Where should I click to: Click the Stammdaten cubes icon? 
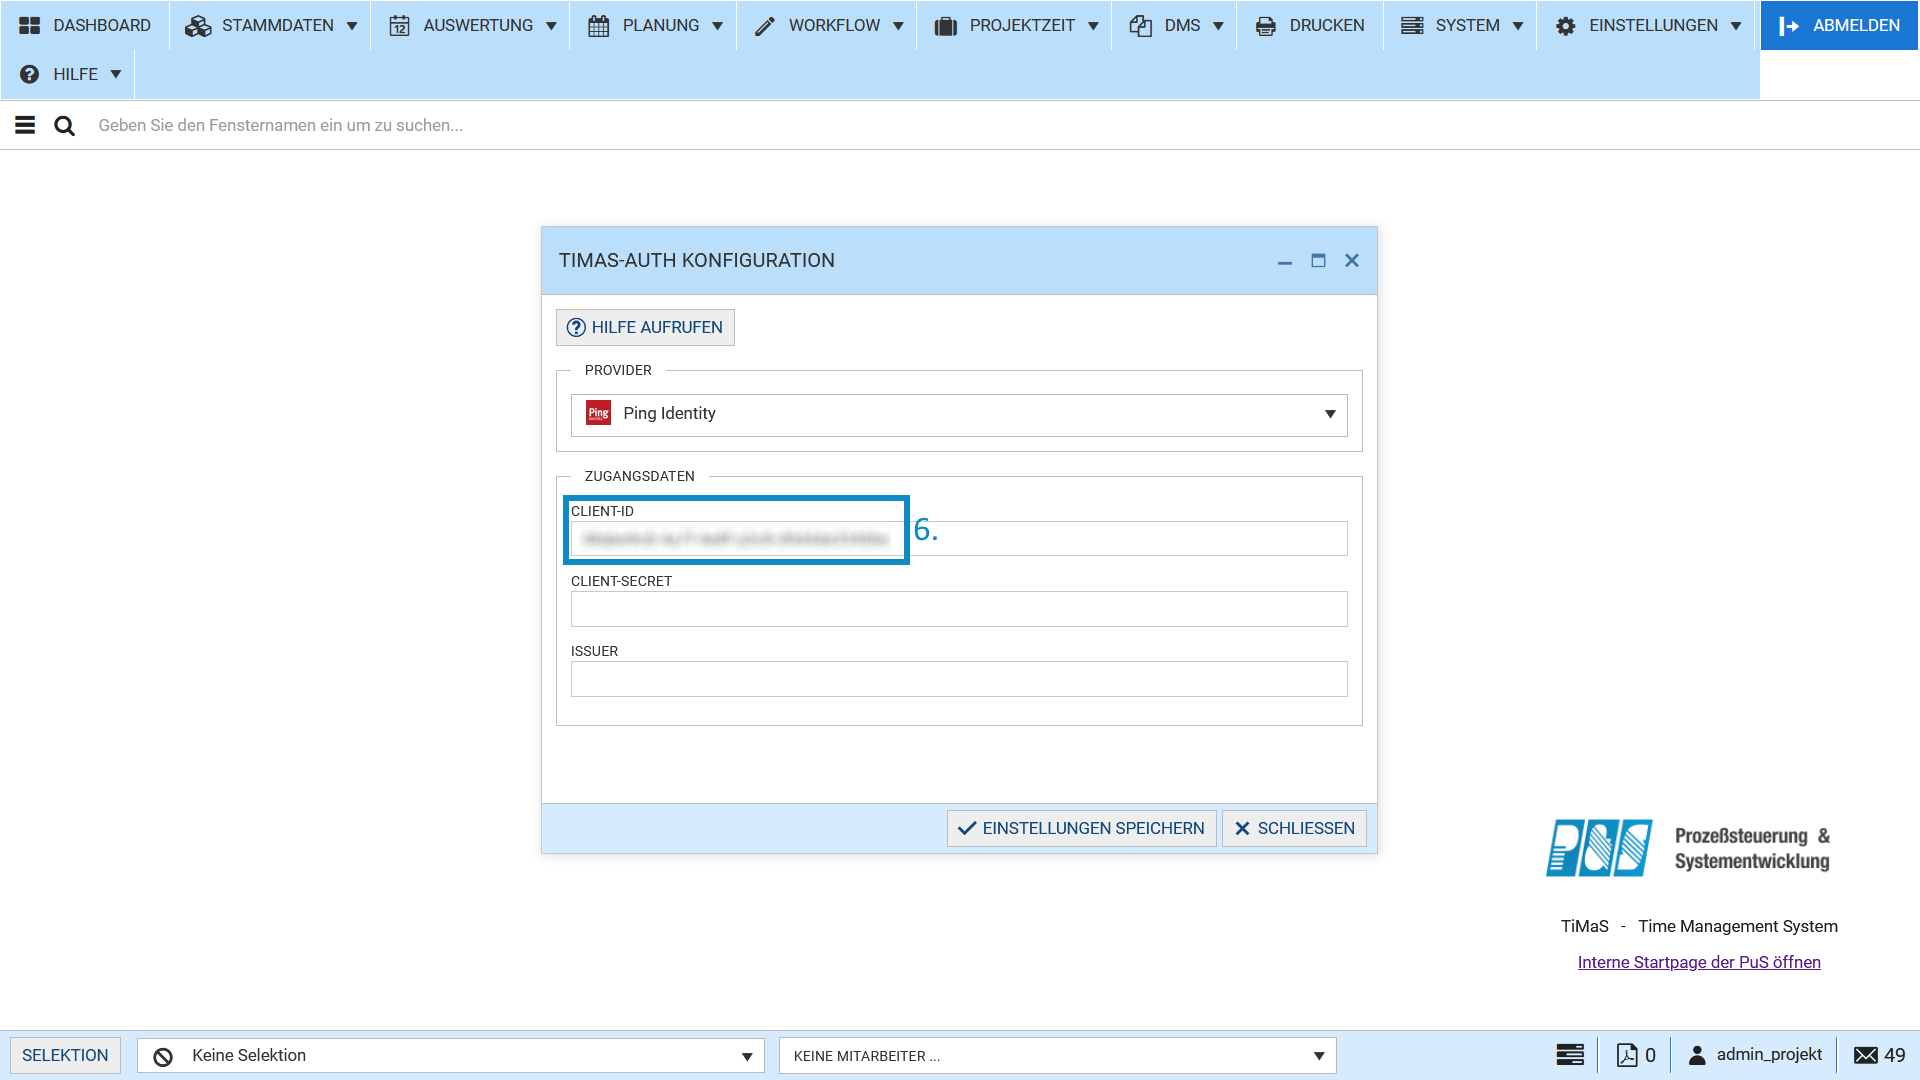[x=198, y=26]
